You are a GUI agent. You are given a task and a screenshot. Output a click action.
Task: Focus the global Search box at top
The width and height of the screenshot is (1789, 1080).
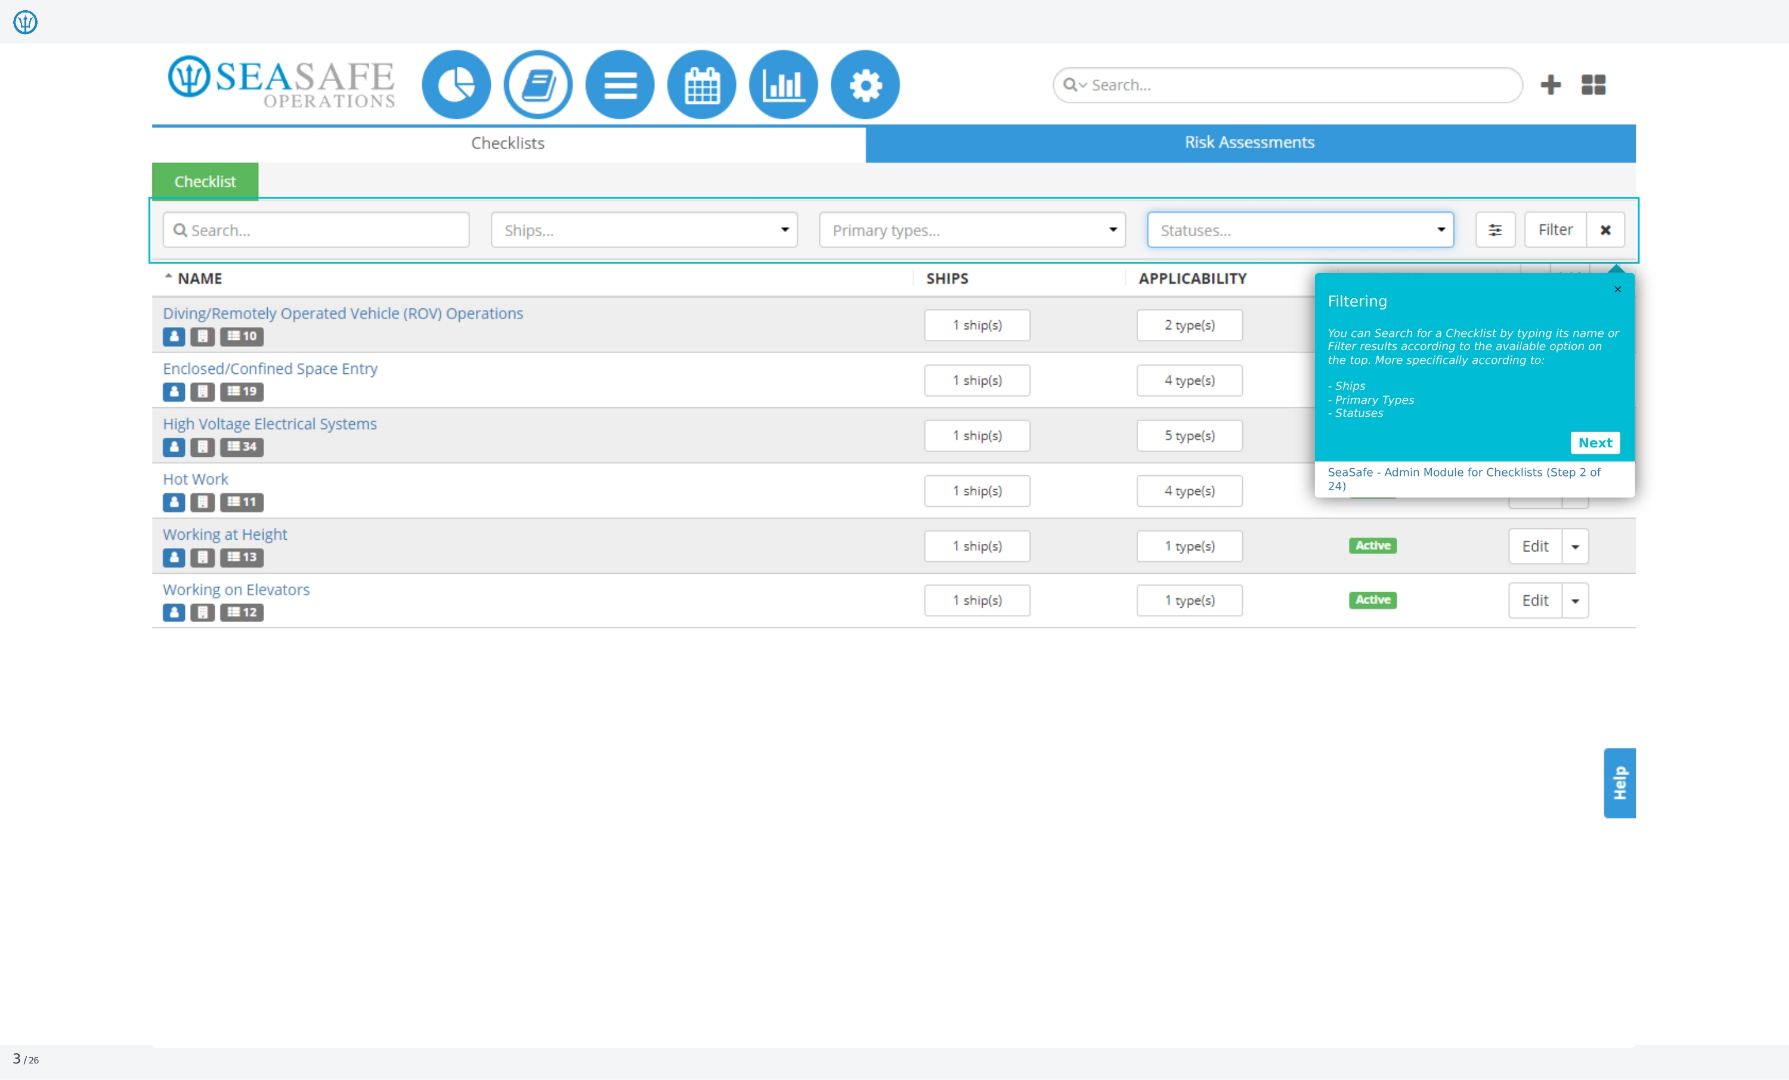1288,85
